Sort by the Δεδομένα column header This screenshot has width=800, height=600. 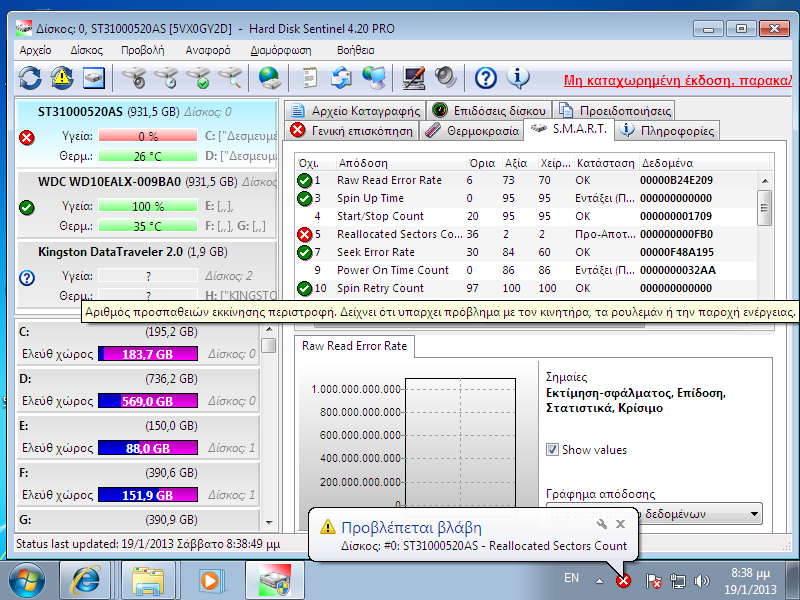(x=704, y=163)
